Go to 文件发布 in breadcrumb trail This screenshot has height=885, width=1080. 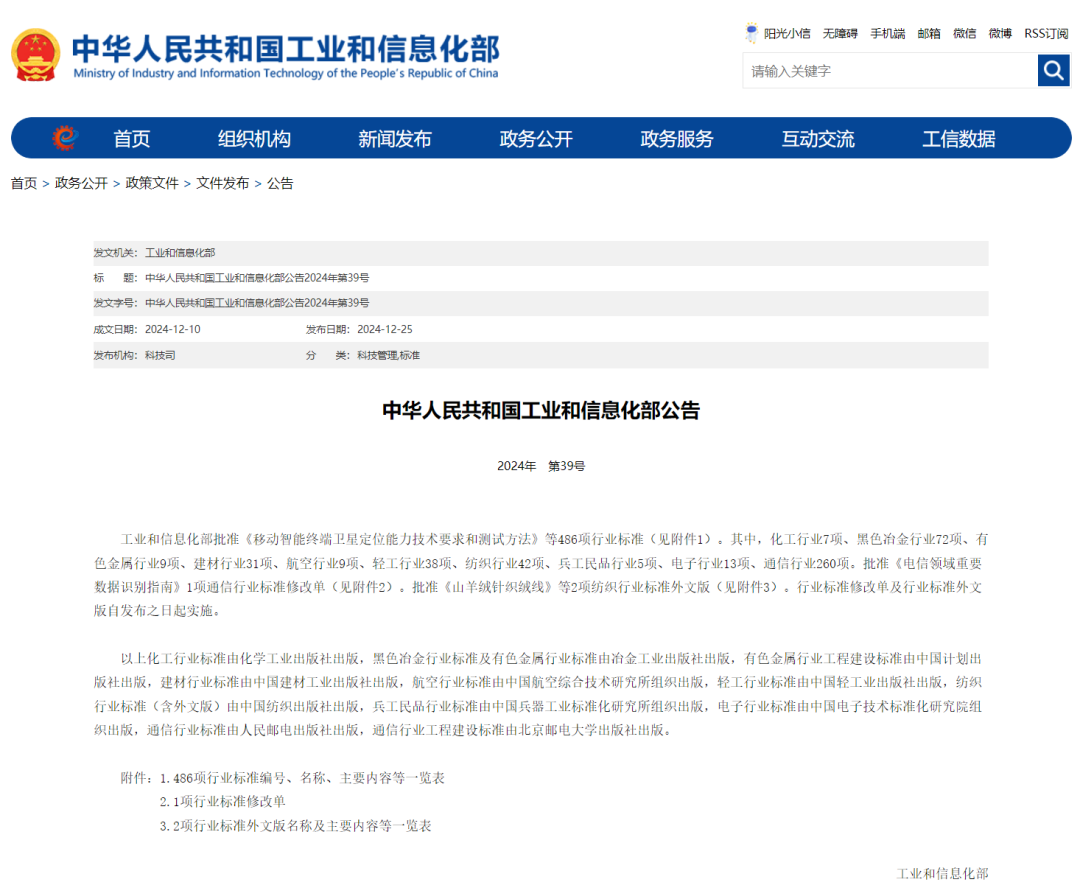click(222, 183)
